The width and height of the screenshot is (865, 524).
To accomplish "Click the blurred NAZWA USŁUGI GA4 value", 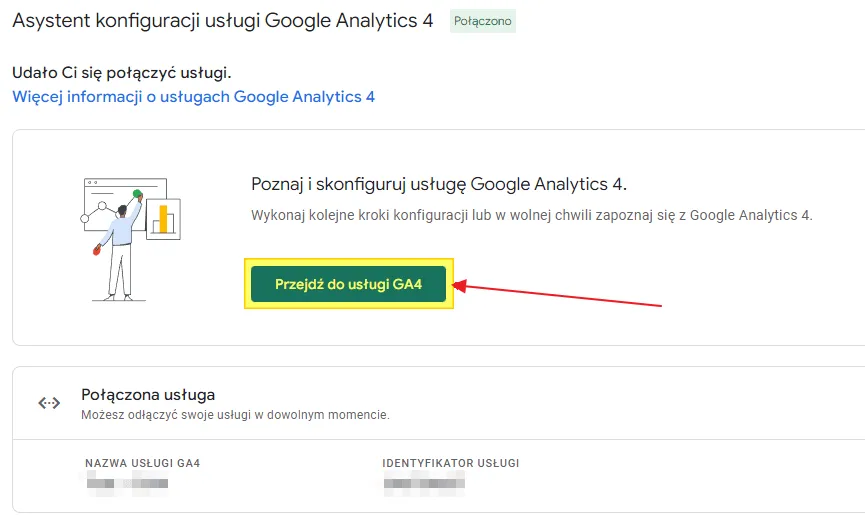I will (127, 484).
